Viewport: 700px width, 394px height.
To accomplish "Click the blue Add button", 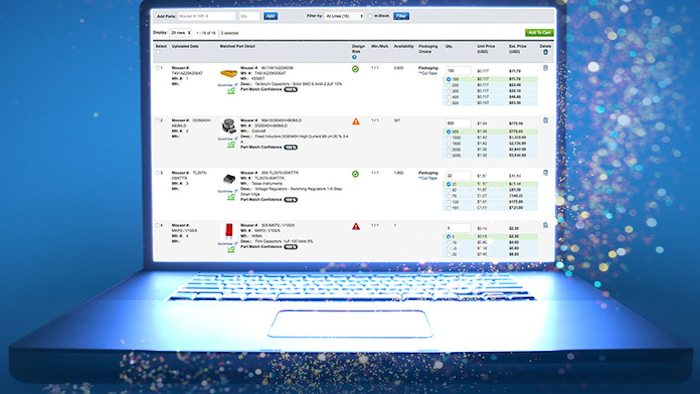I will [x=270, y=16].
